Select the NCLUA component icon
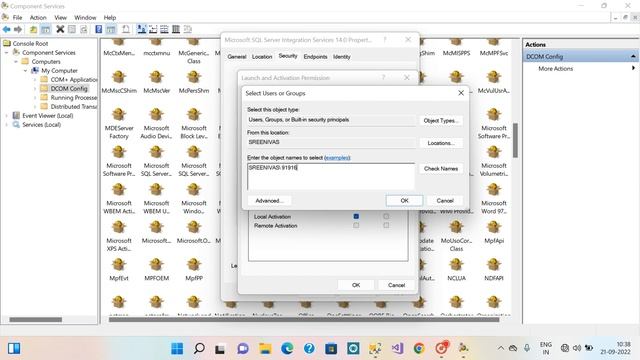This screenshot has height=360, width=640. pos(456,269)
